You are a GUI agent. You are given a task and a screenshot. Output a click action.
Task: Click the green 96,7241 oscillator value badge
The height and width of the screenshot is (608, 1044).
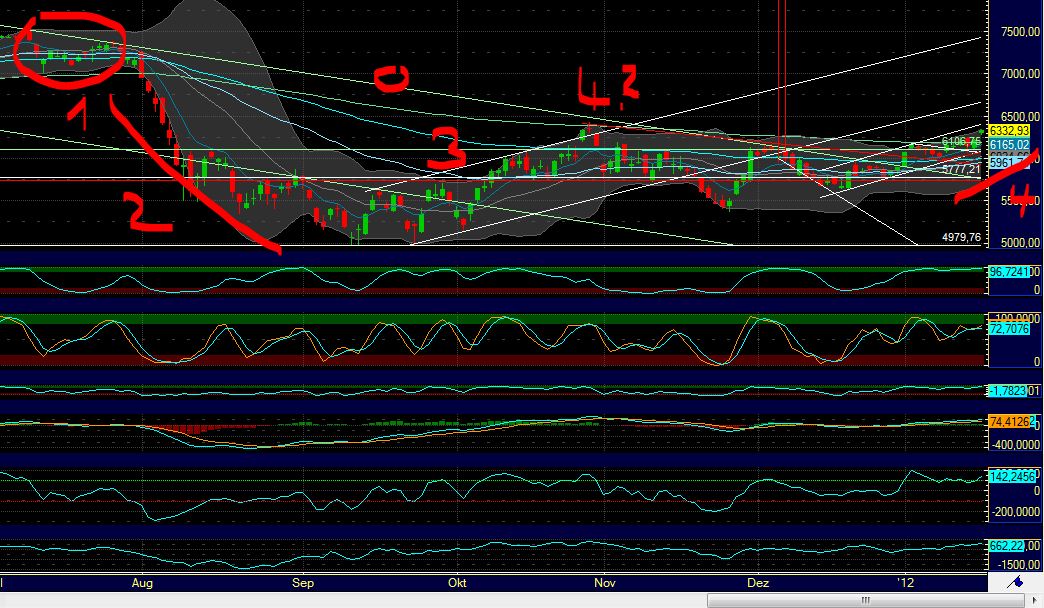point(1009,269)
